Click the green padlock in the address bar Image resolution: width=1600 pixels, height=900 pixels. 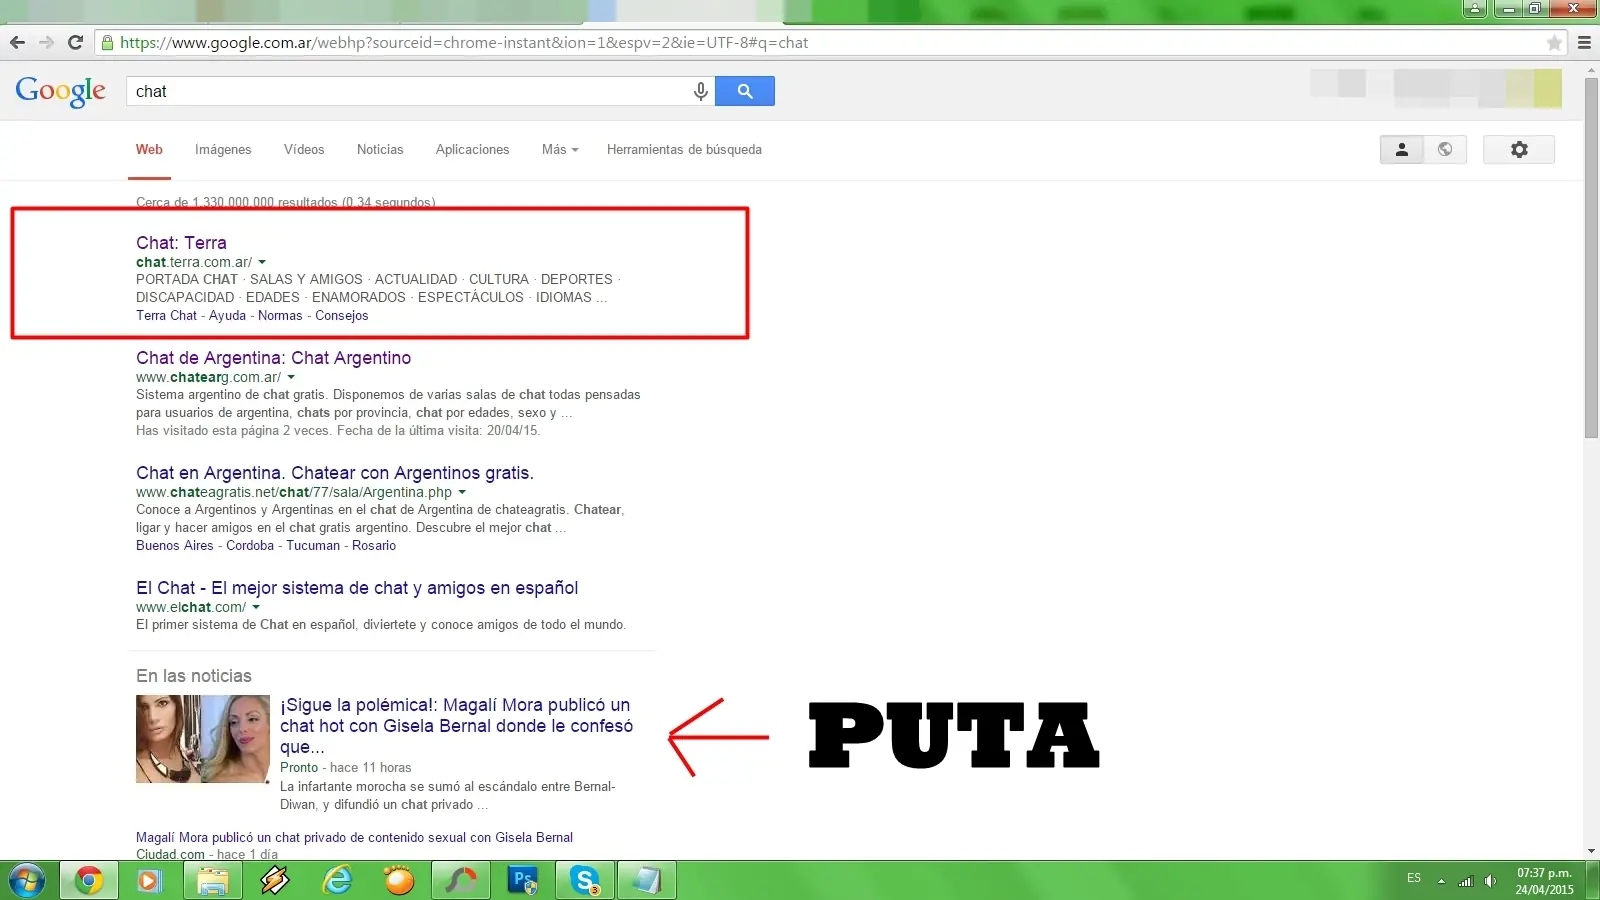click(x=107, y=43)
